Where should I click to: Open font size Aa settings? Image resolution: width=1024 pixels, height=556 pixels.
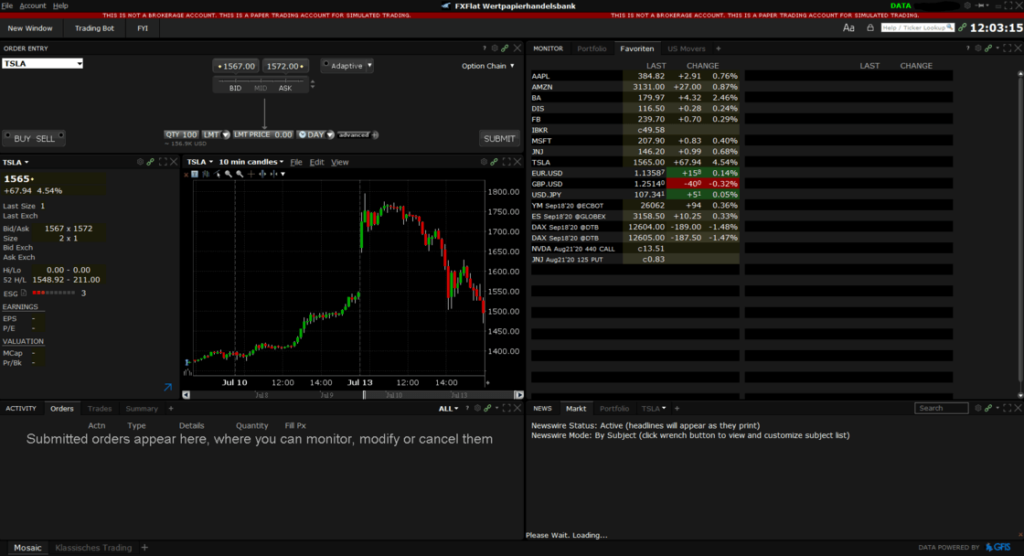(848, 28)
